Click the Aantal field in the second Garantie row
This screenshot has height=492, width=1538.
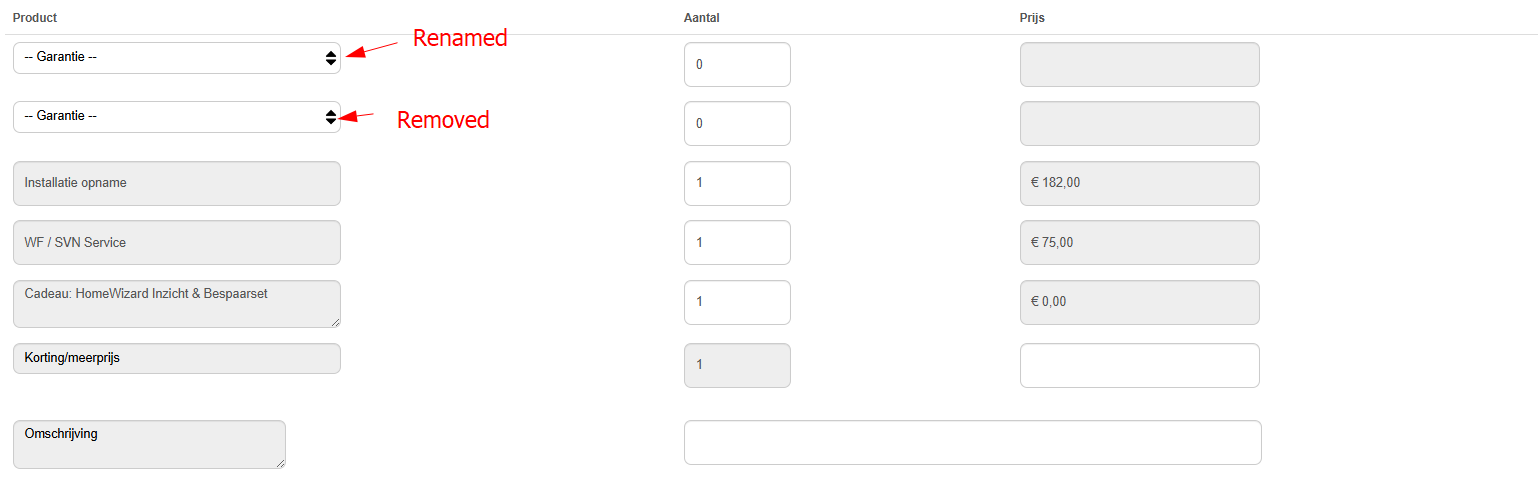[x=737, y=124]
